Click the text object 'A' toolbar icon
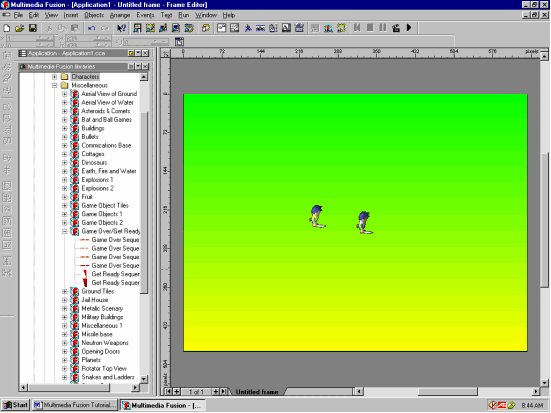 point(286,28)
